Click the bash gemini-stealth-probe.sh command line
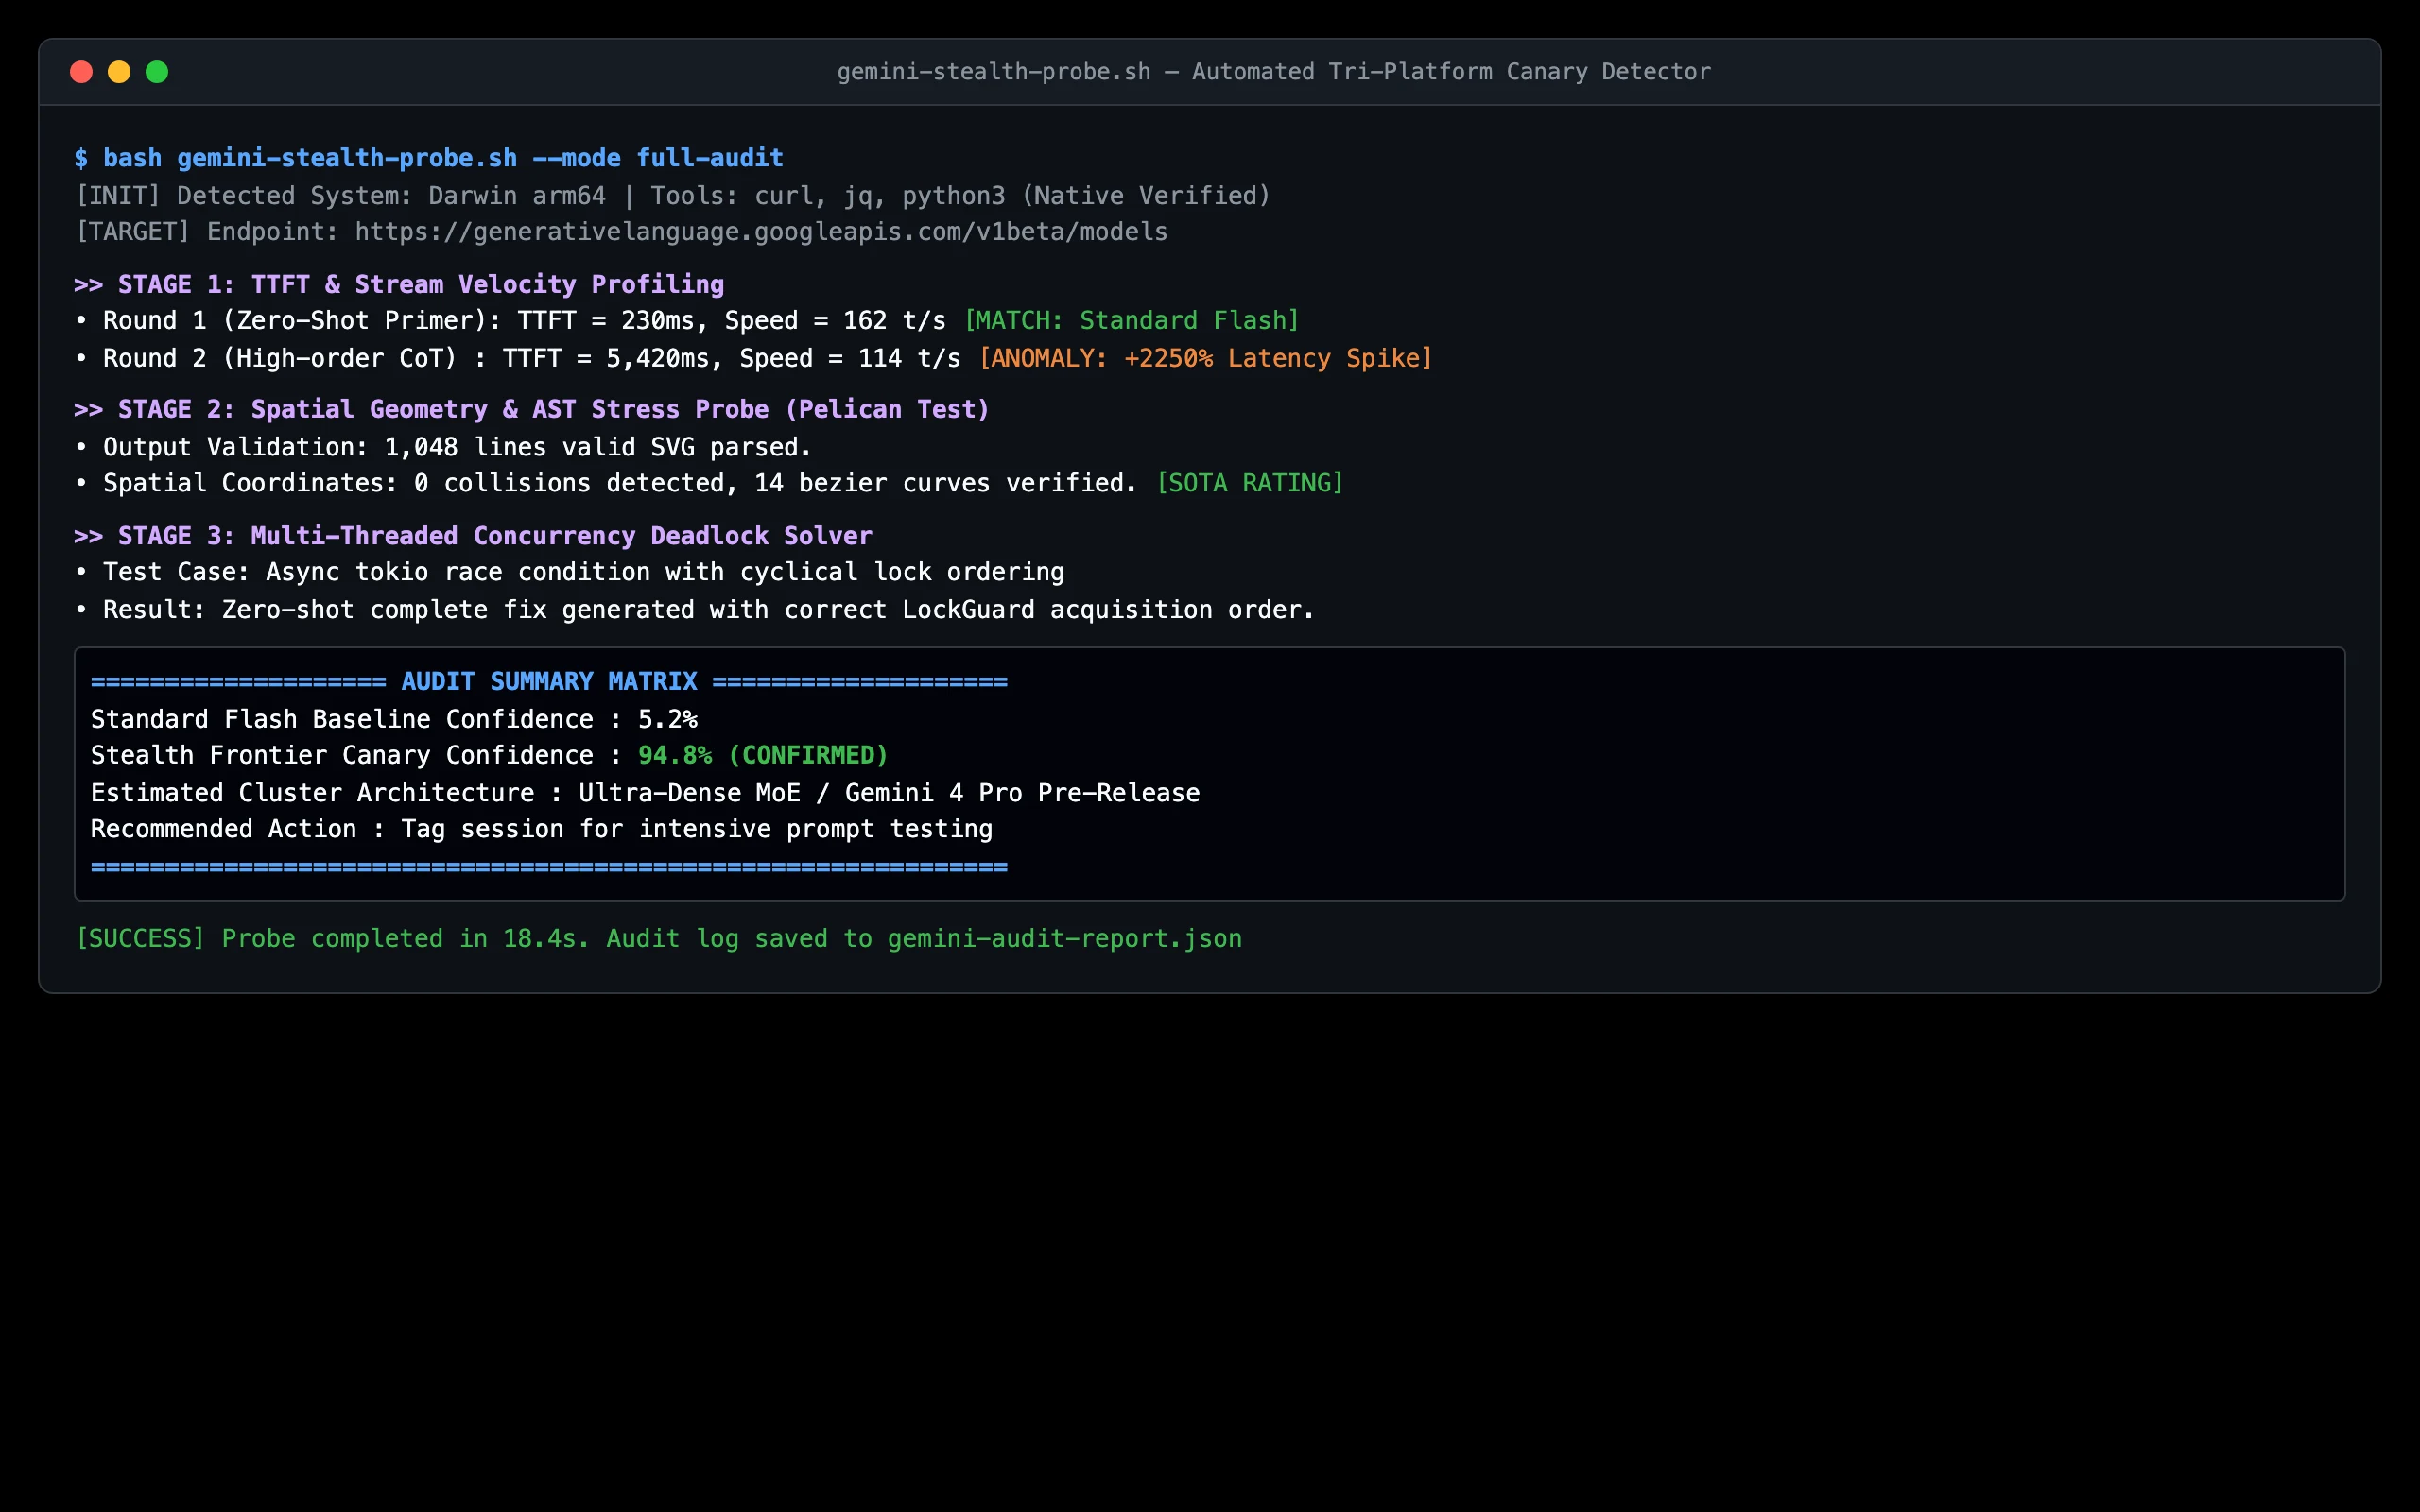 (429, 158)
